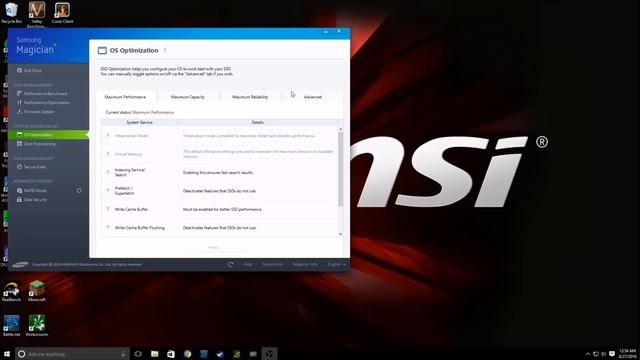Image resolution: width=640 pixels, height=360 pixels.
Task: Click help icon for Prefetch/Superfetch row
Action: [x=108, y=191]
